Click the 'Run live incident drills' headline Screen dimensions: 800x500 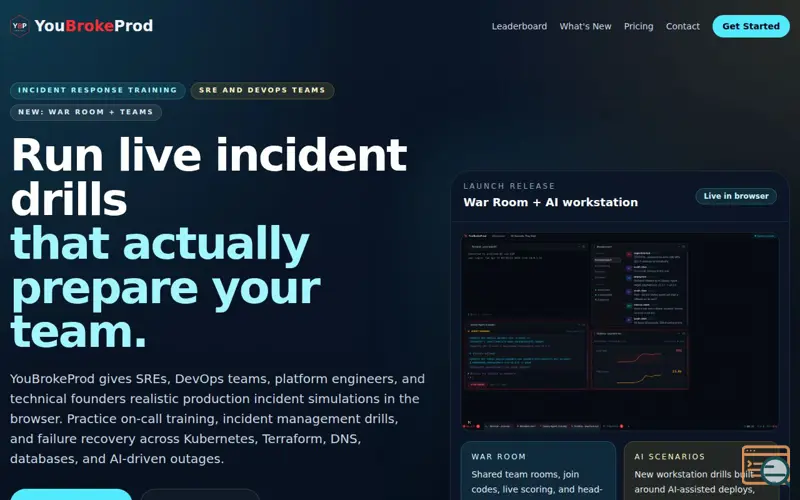click(209, 177)
